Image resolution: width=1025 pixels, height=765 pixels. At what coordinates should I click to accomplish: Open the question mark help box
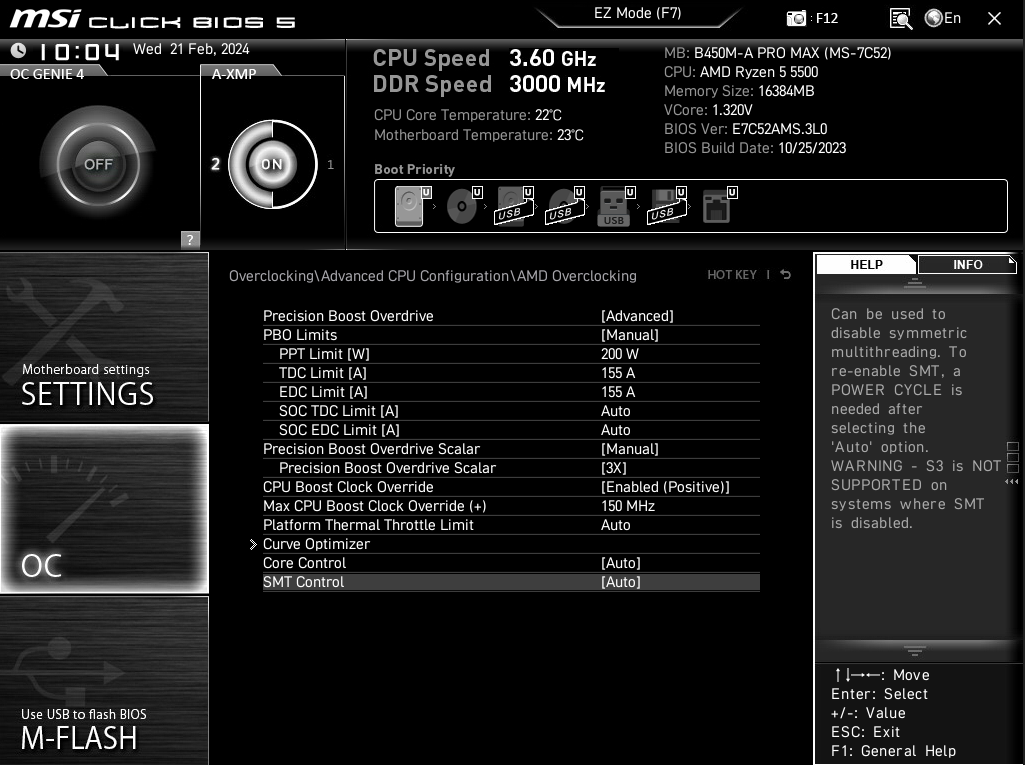pyautogui.click(x=190, y=239)
